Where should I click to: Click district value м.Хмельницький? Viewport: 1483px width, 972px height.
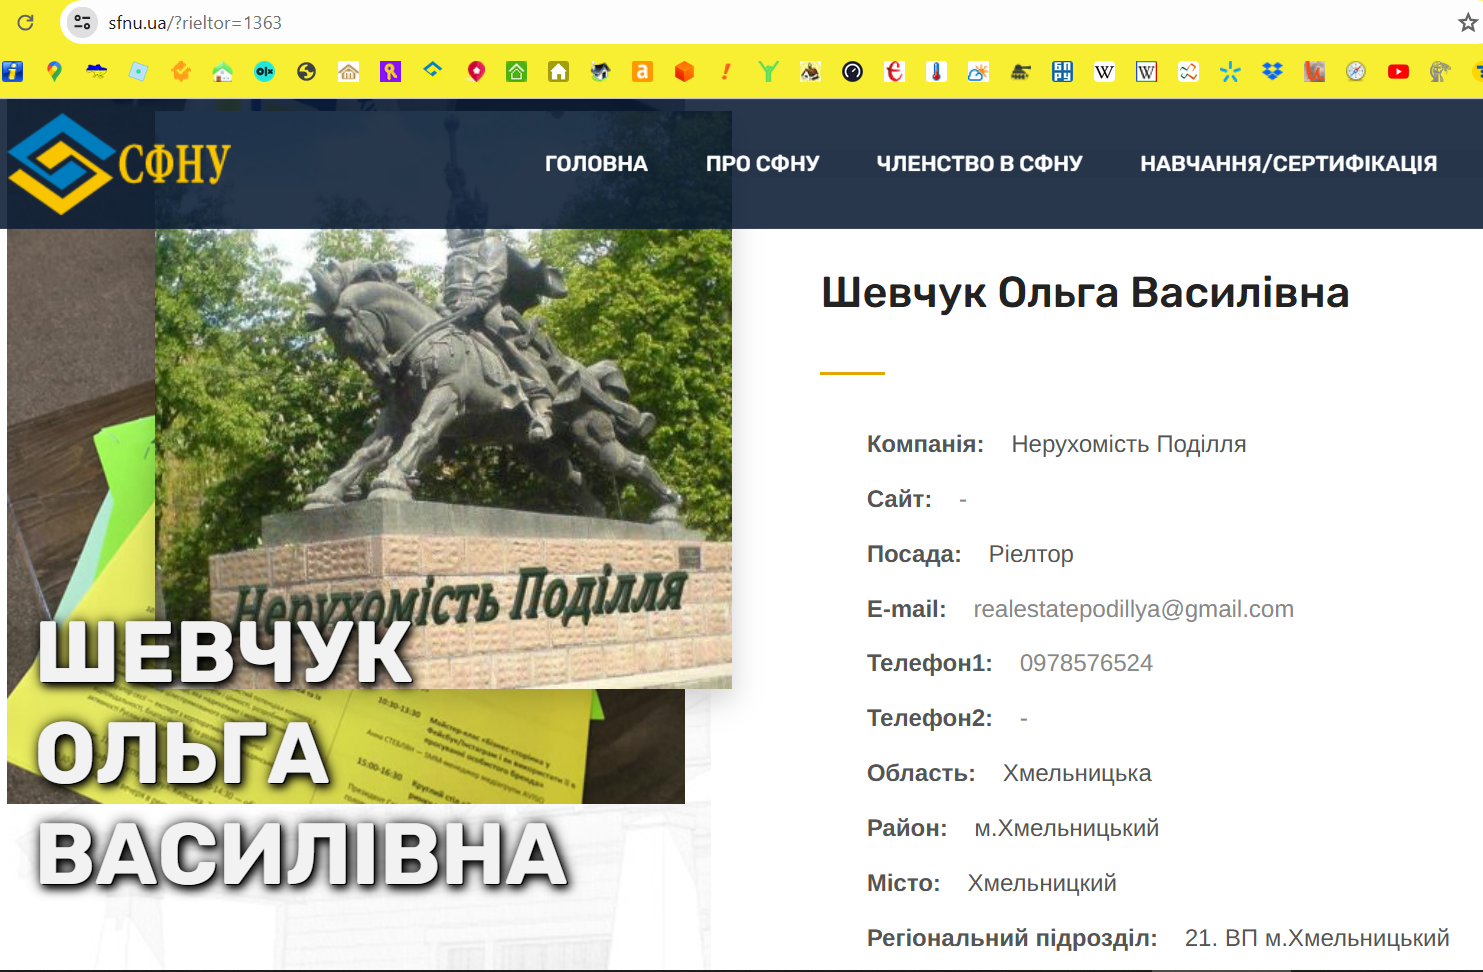[x=1067, y=828]
